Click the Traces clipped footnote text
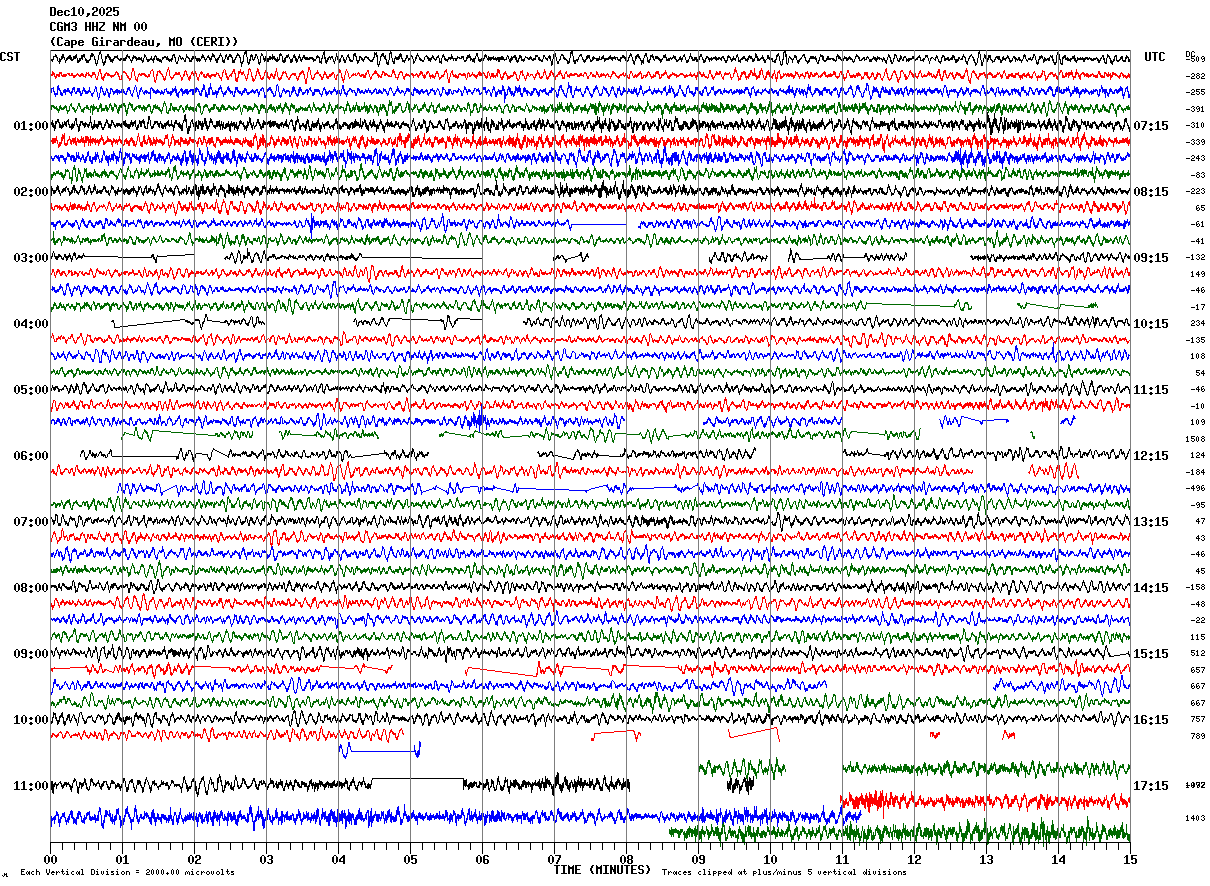This screenshot has width=1210, height=886. (x=784, y=873)
